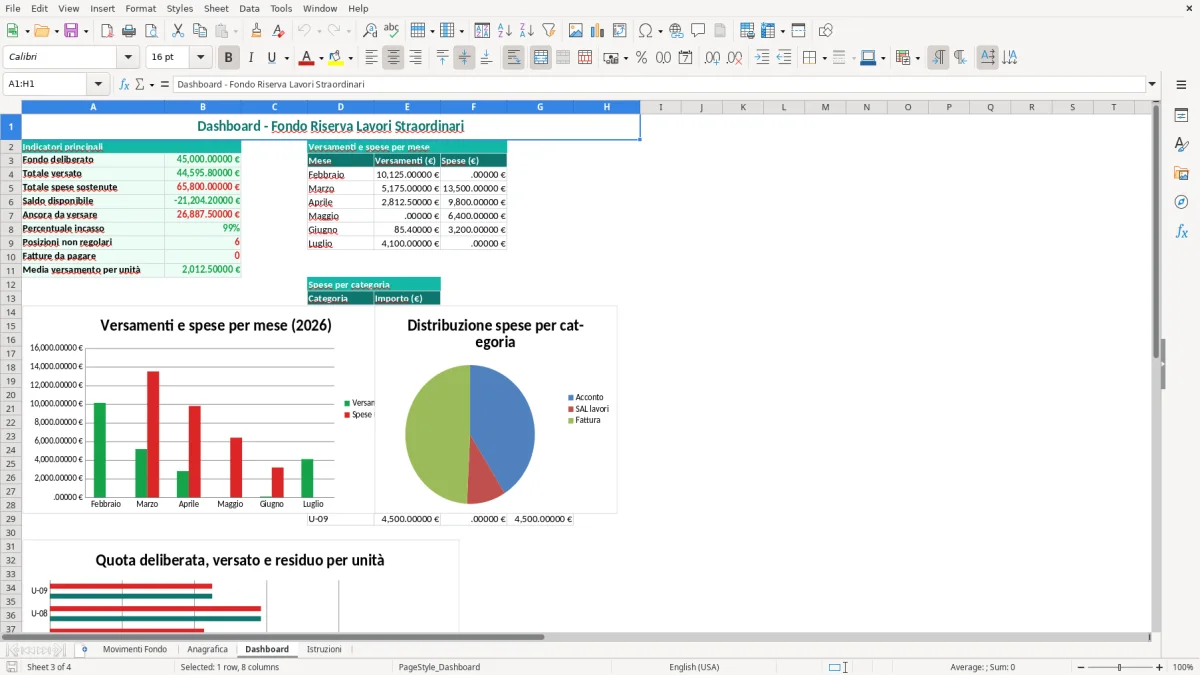Open the Name Box dropdown
This screenshot has height=675, width=1200.
[98, 84]
